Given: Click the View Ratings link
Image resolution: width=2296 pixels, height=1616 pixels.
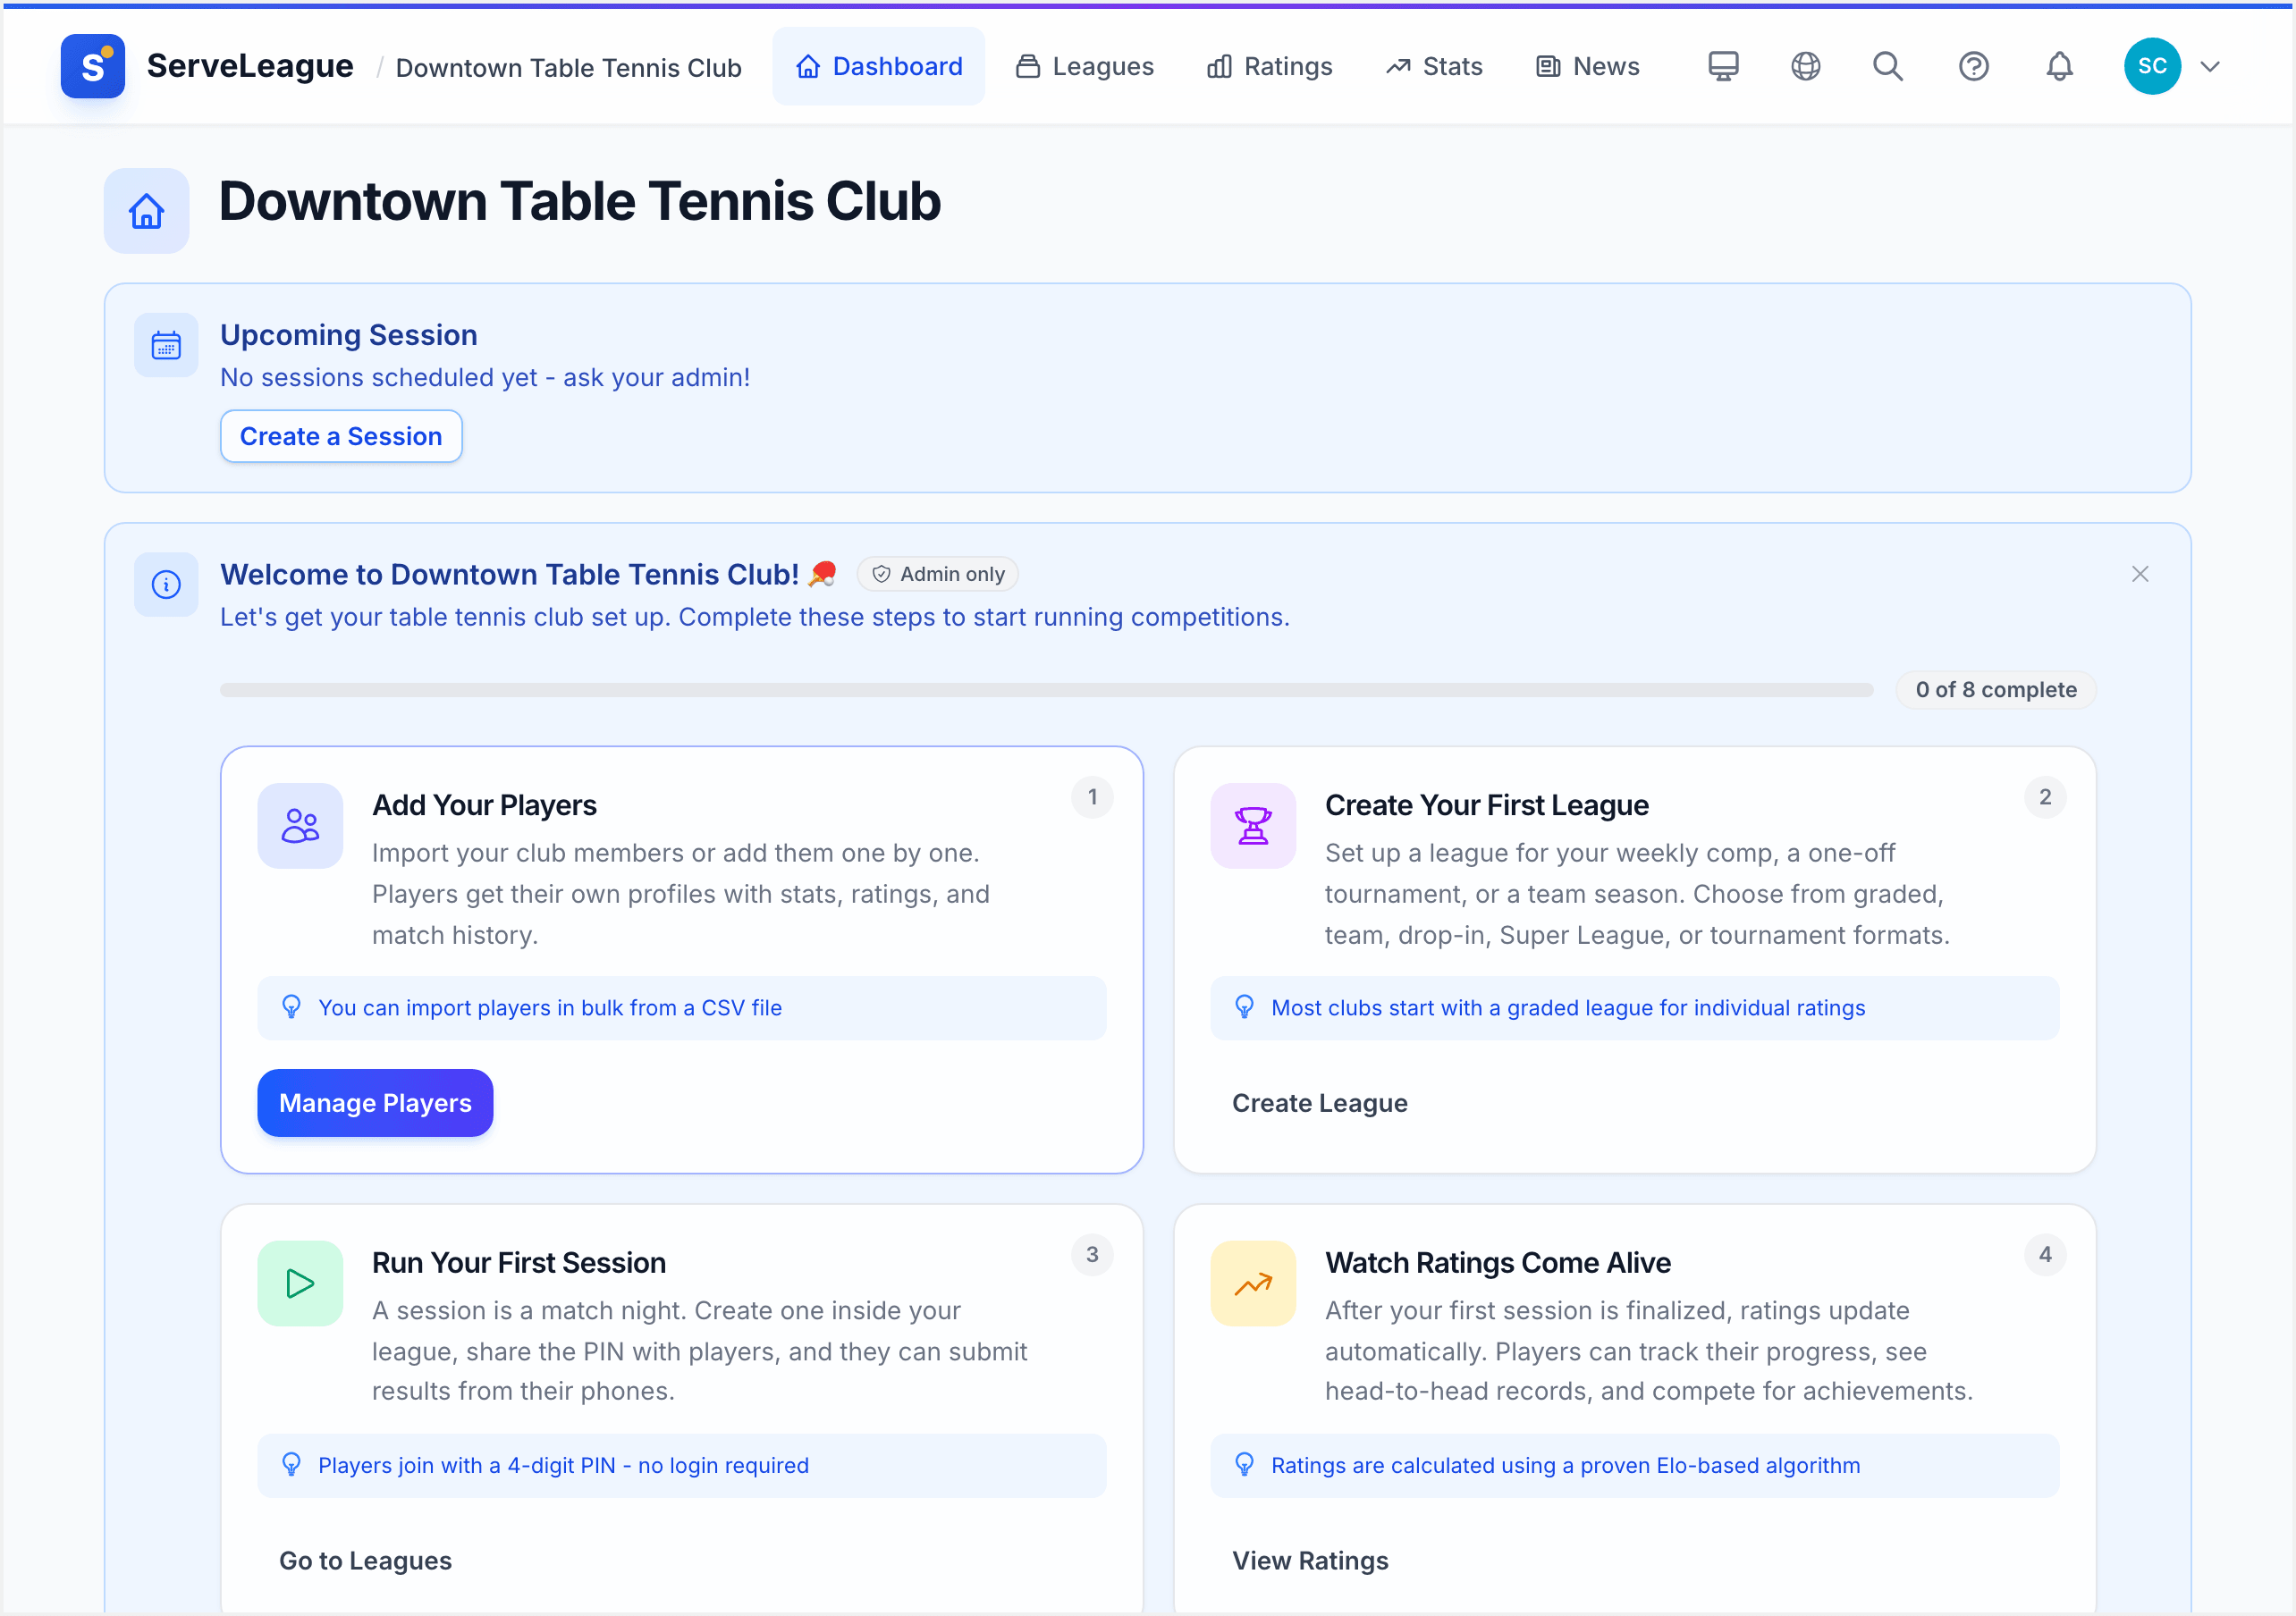Looking at the screenshot, I should click(1310, 1560).
